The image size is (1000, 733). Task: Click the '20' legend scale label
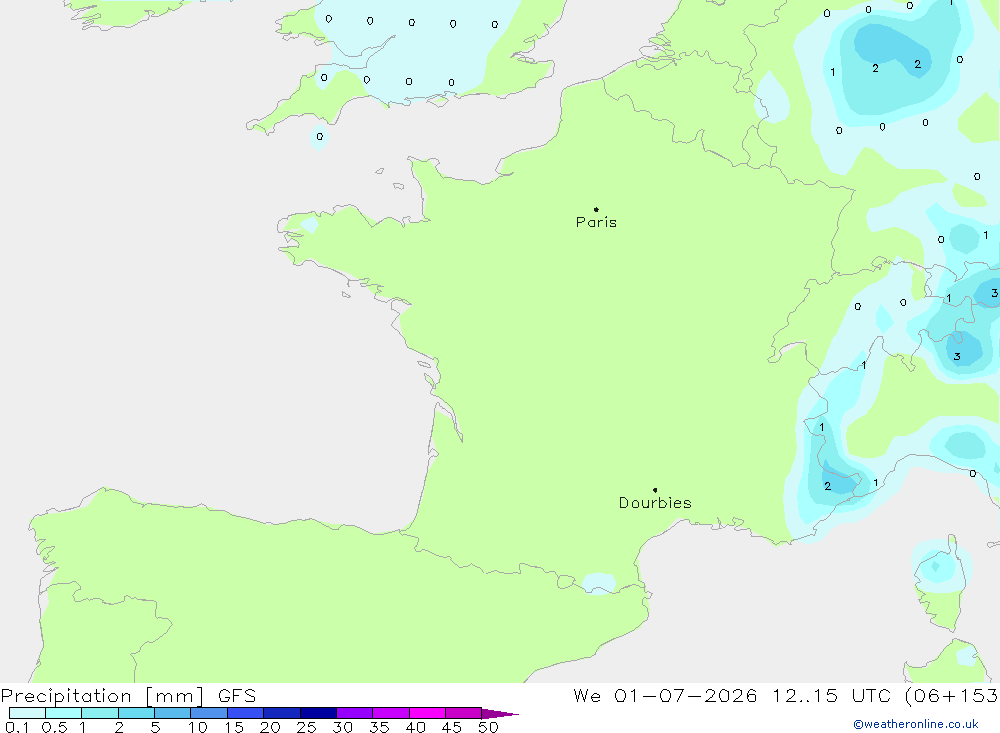(270, 727)
